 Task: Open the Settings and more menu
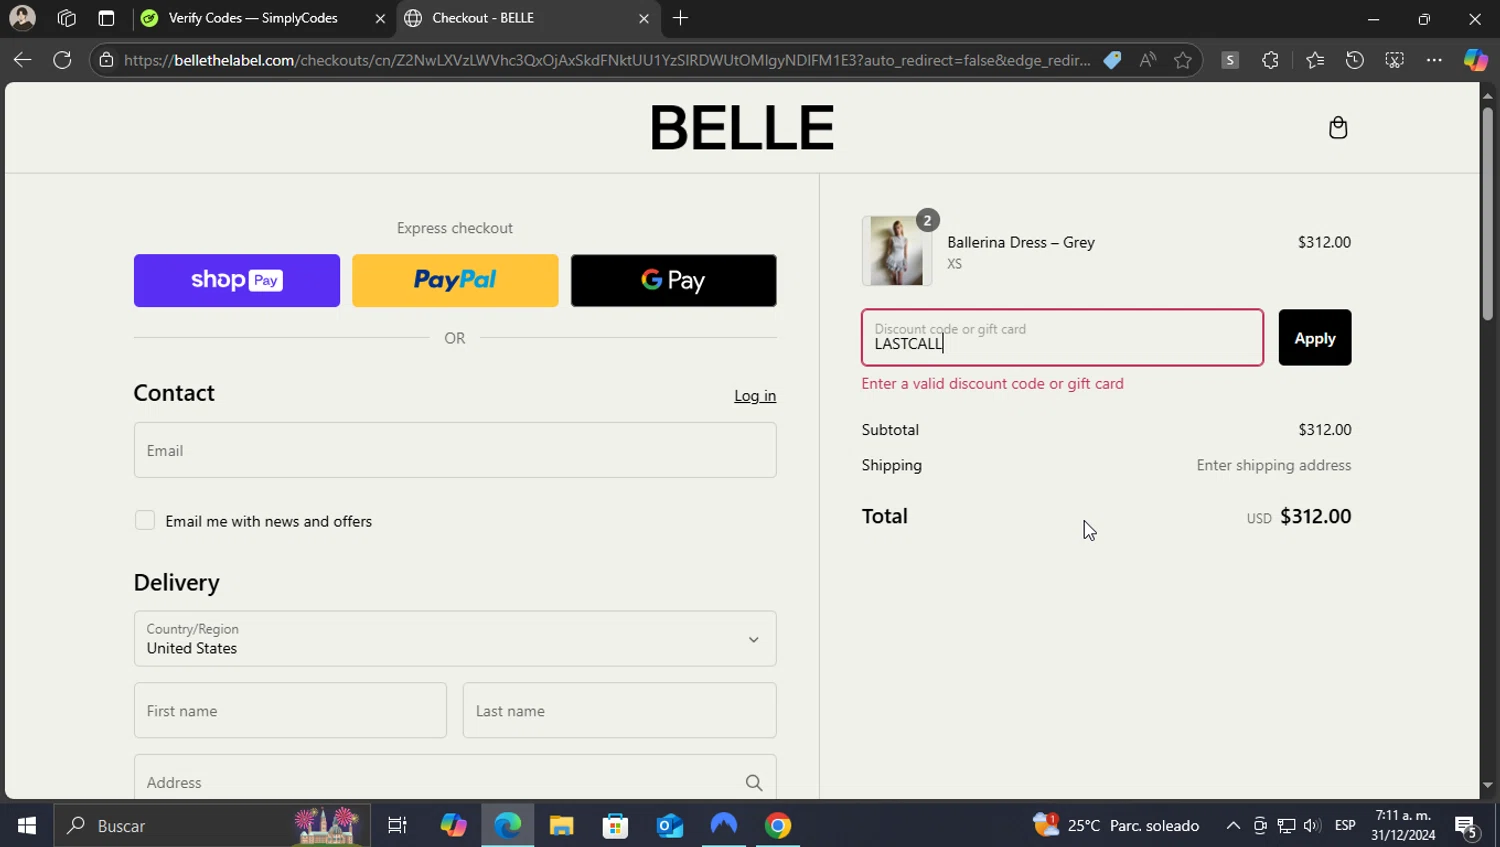[1434, 60]
